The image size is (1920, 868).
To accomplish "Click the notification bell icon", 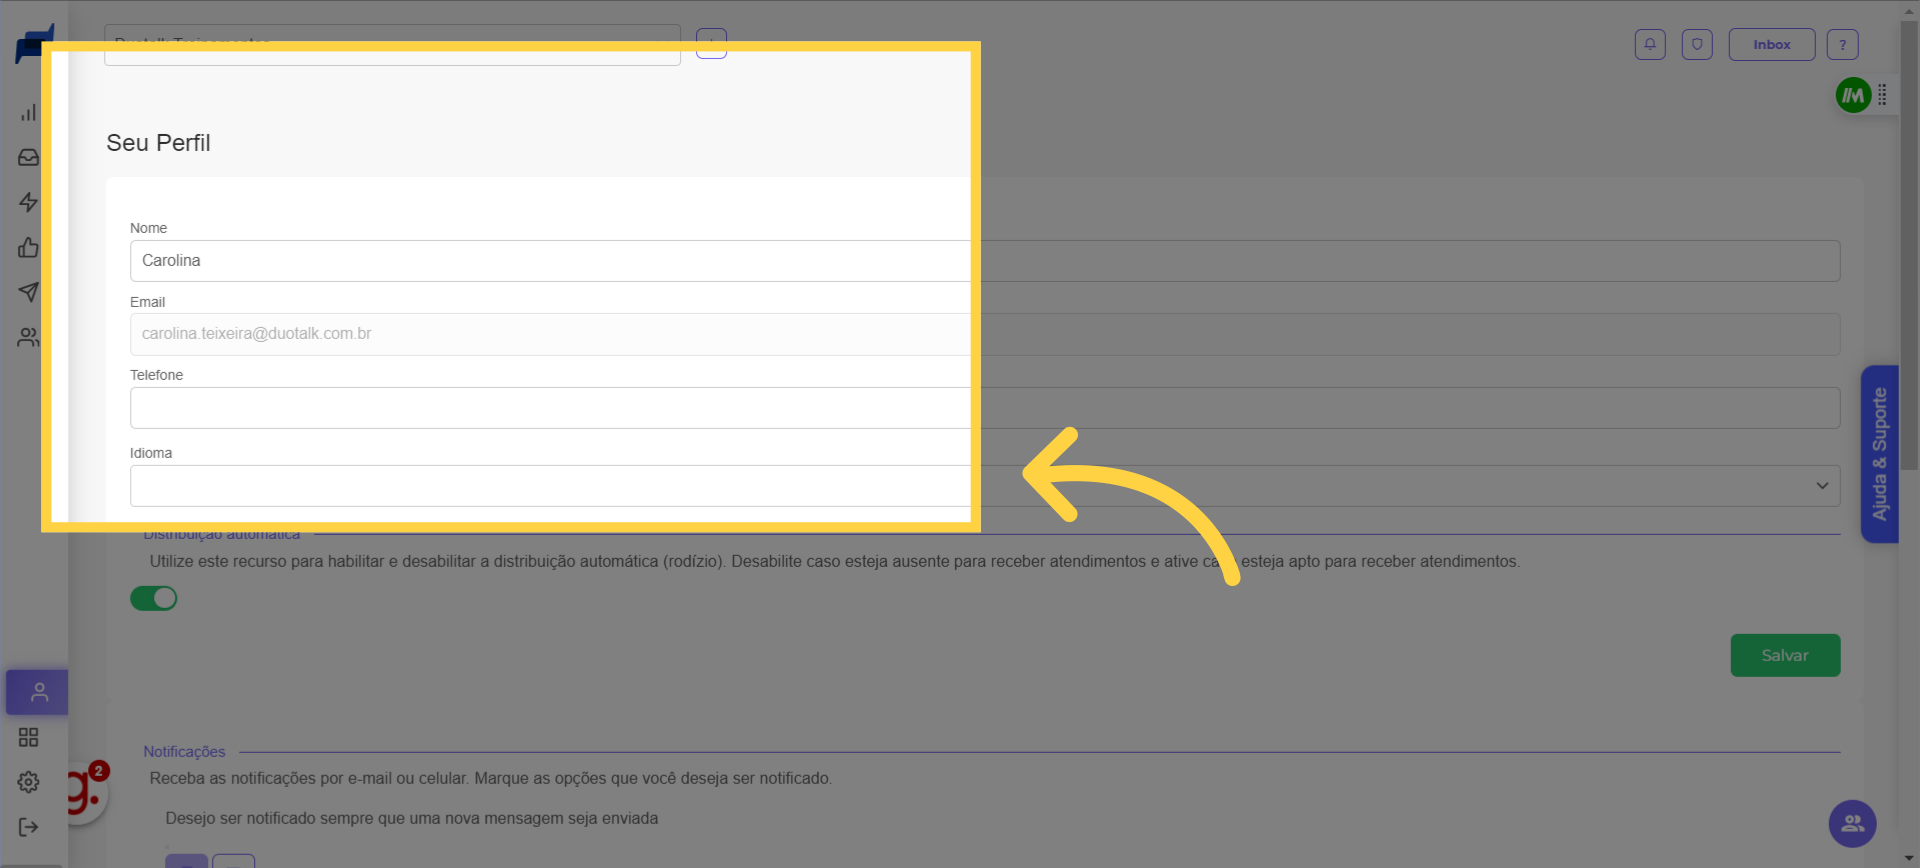I will click(x=1650, y=45).
